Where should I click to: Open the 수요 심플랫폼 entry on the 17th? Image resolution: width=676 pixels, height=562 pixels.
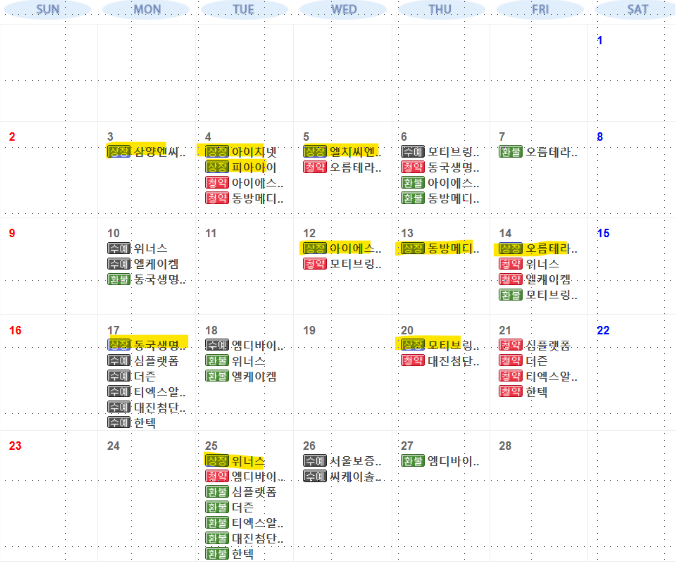coord(143,360)
